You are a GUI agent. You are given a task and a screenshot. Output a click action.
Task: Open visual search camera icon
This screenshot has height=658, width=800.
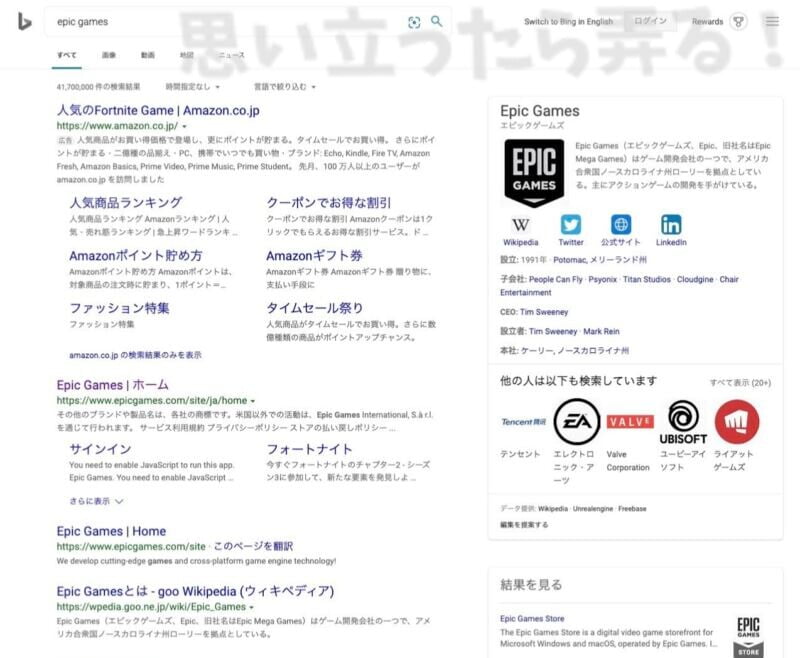pos(414,22)
